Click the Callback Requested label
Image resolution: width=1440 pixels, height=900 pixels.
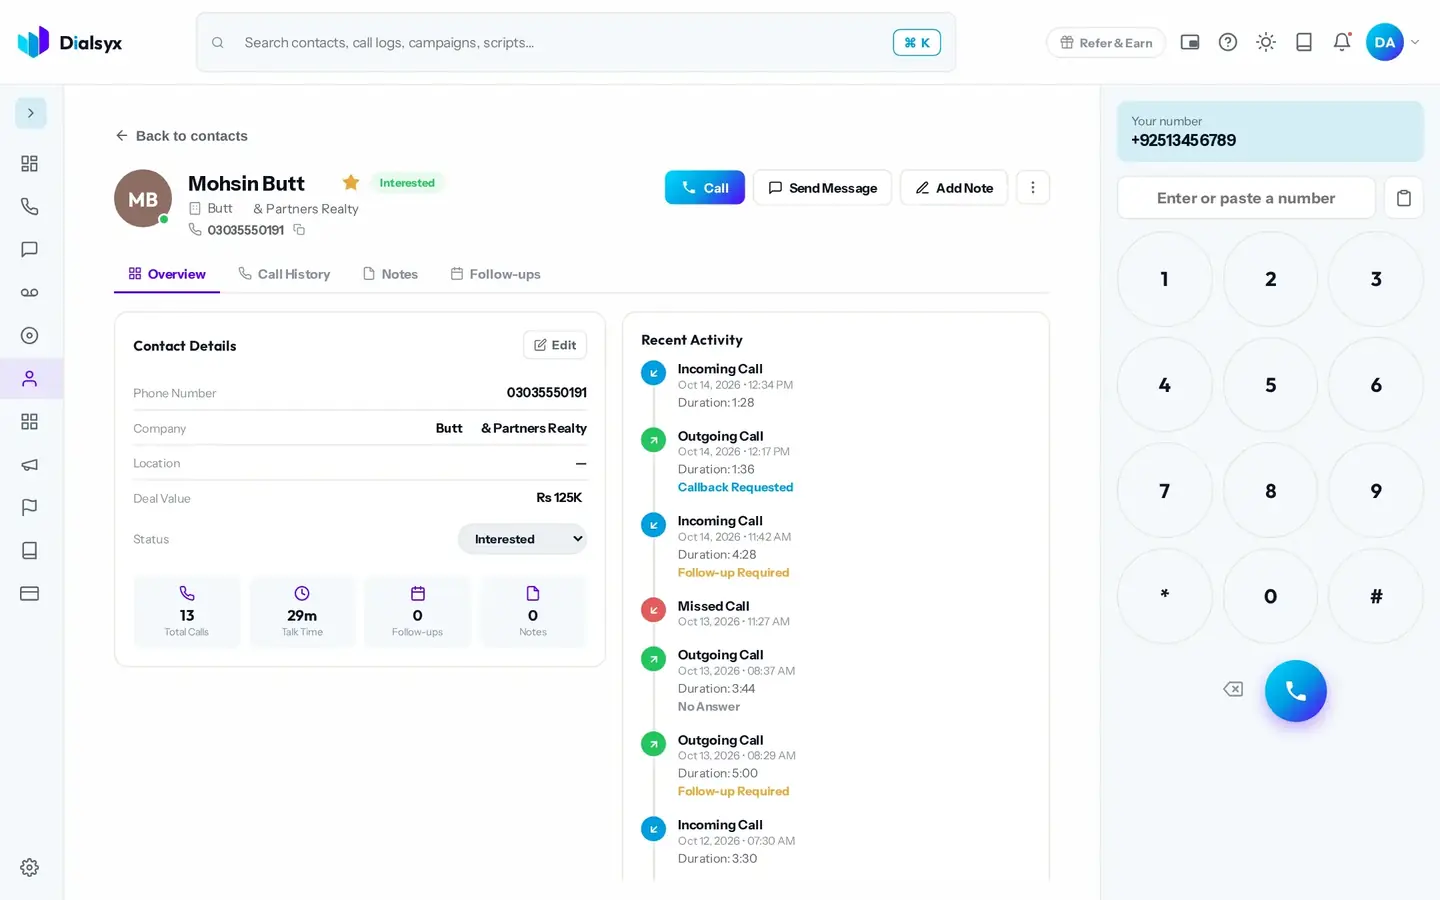click(735, 487)
